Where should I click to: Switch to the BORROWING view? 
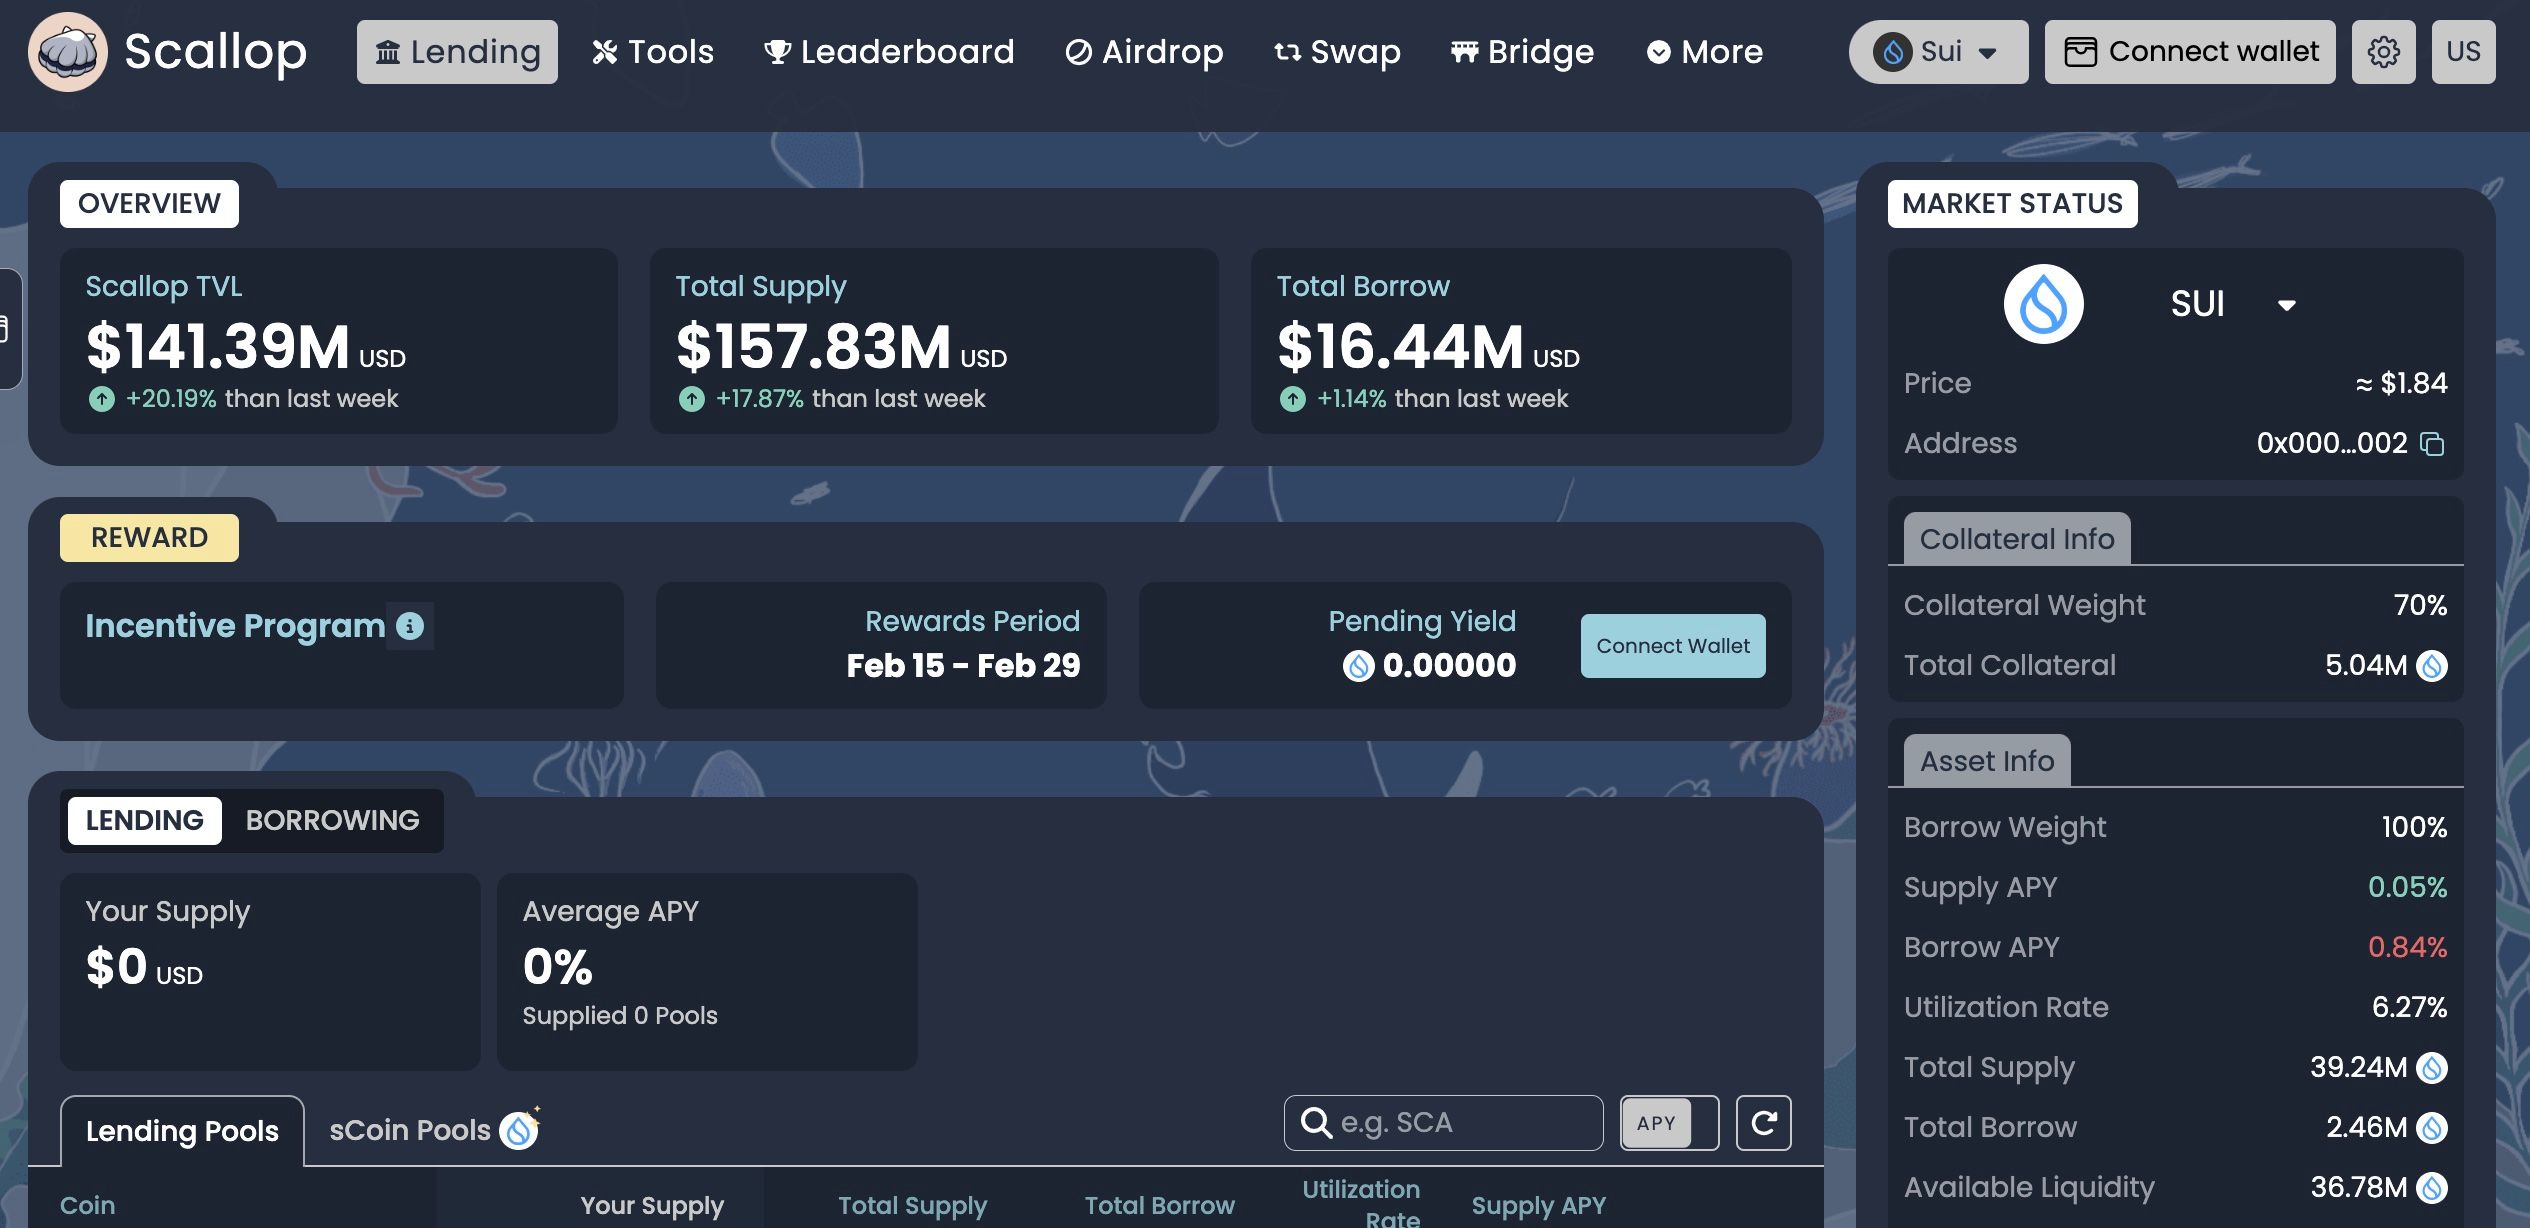[332, 821]
